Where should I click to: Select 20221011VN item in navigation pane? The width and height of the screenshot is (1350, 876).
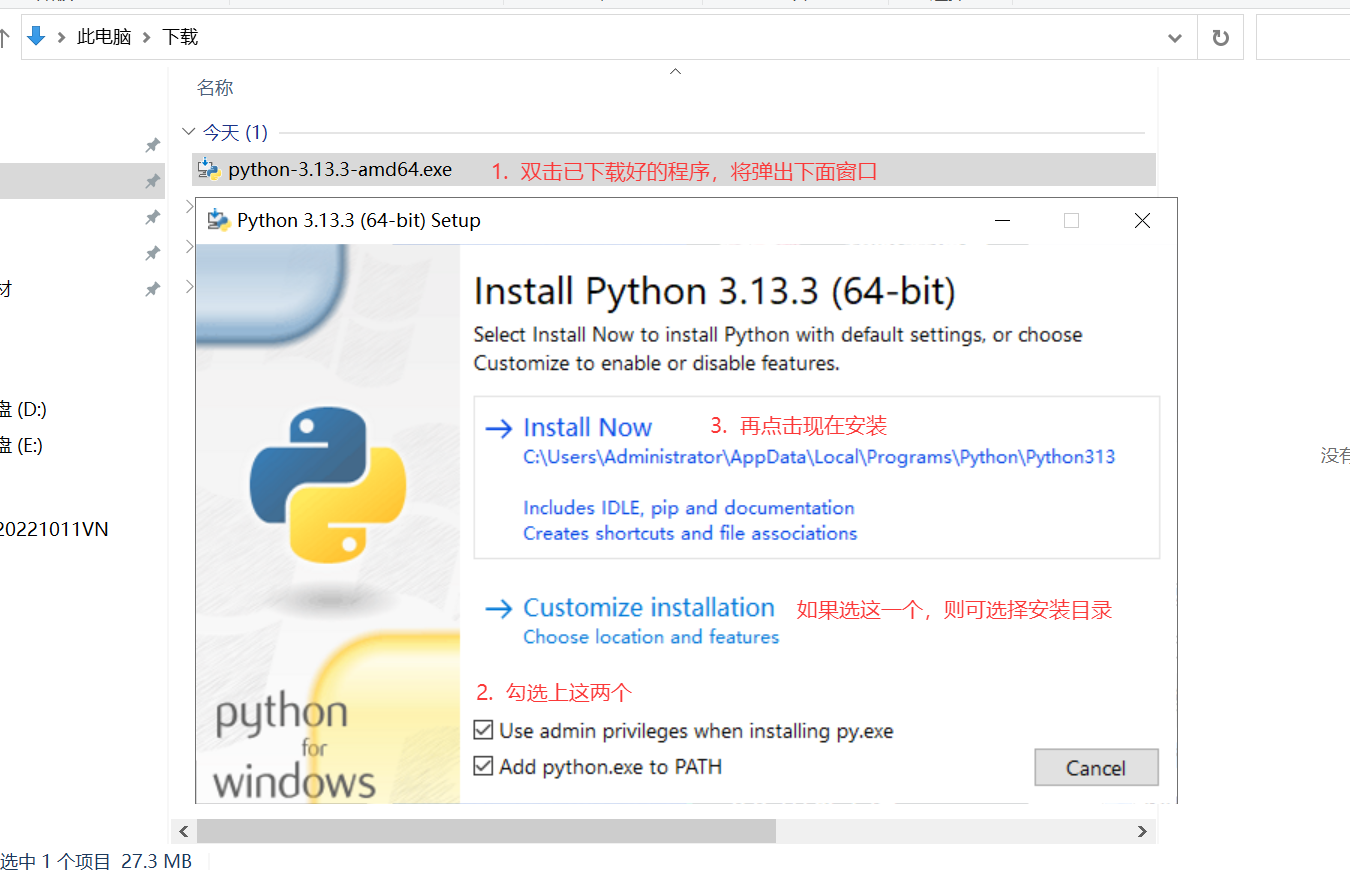[x=54, y=529]
